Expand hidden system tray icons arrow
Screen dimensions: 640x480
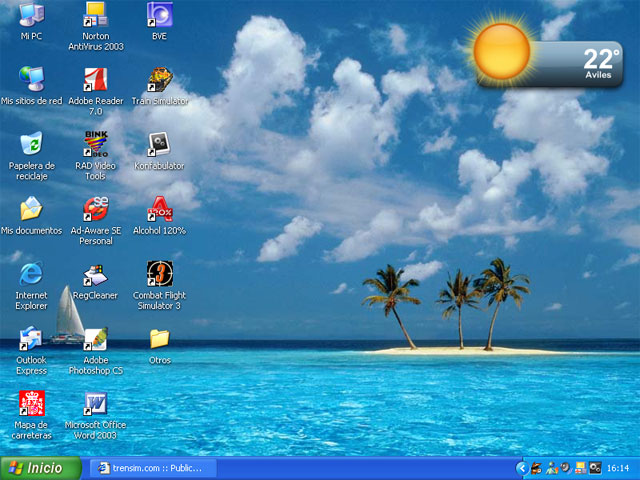(521, 468)
